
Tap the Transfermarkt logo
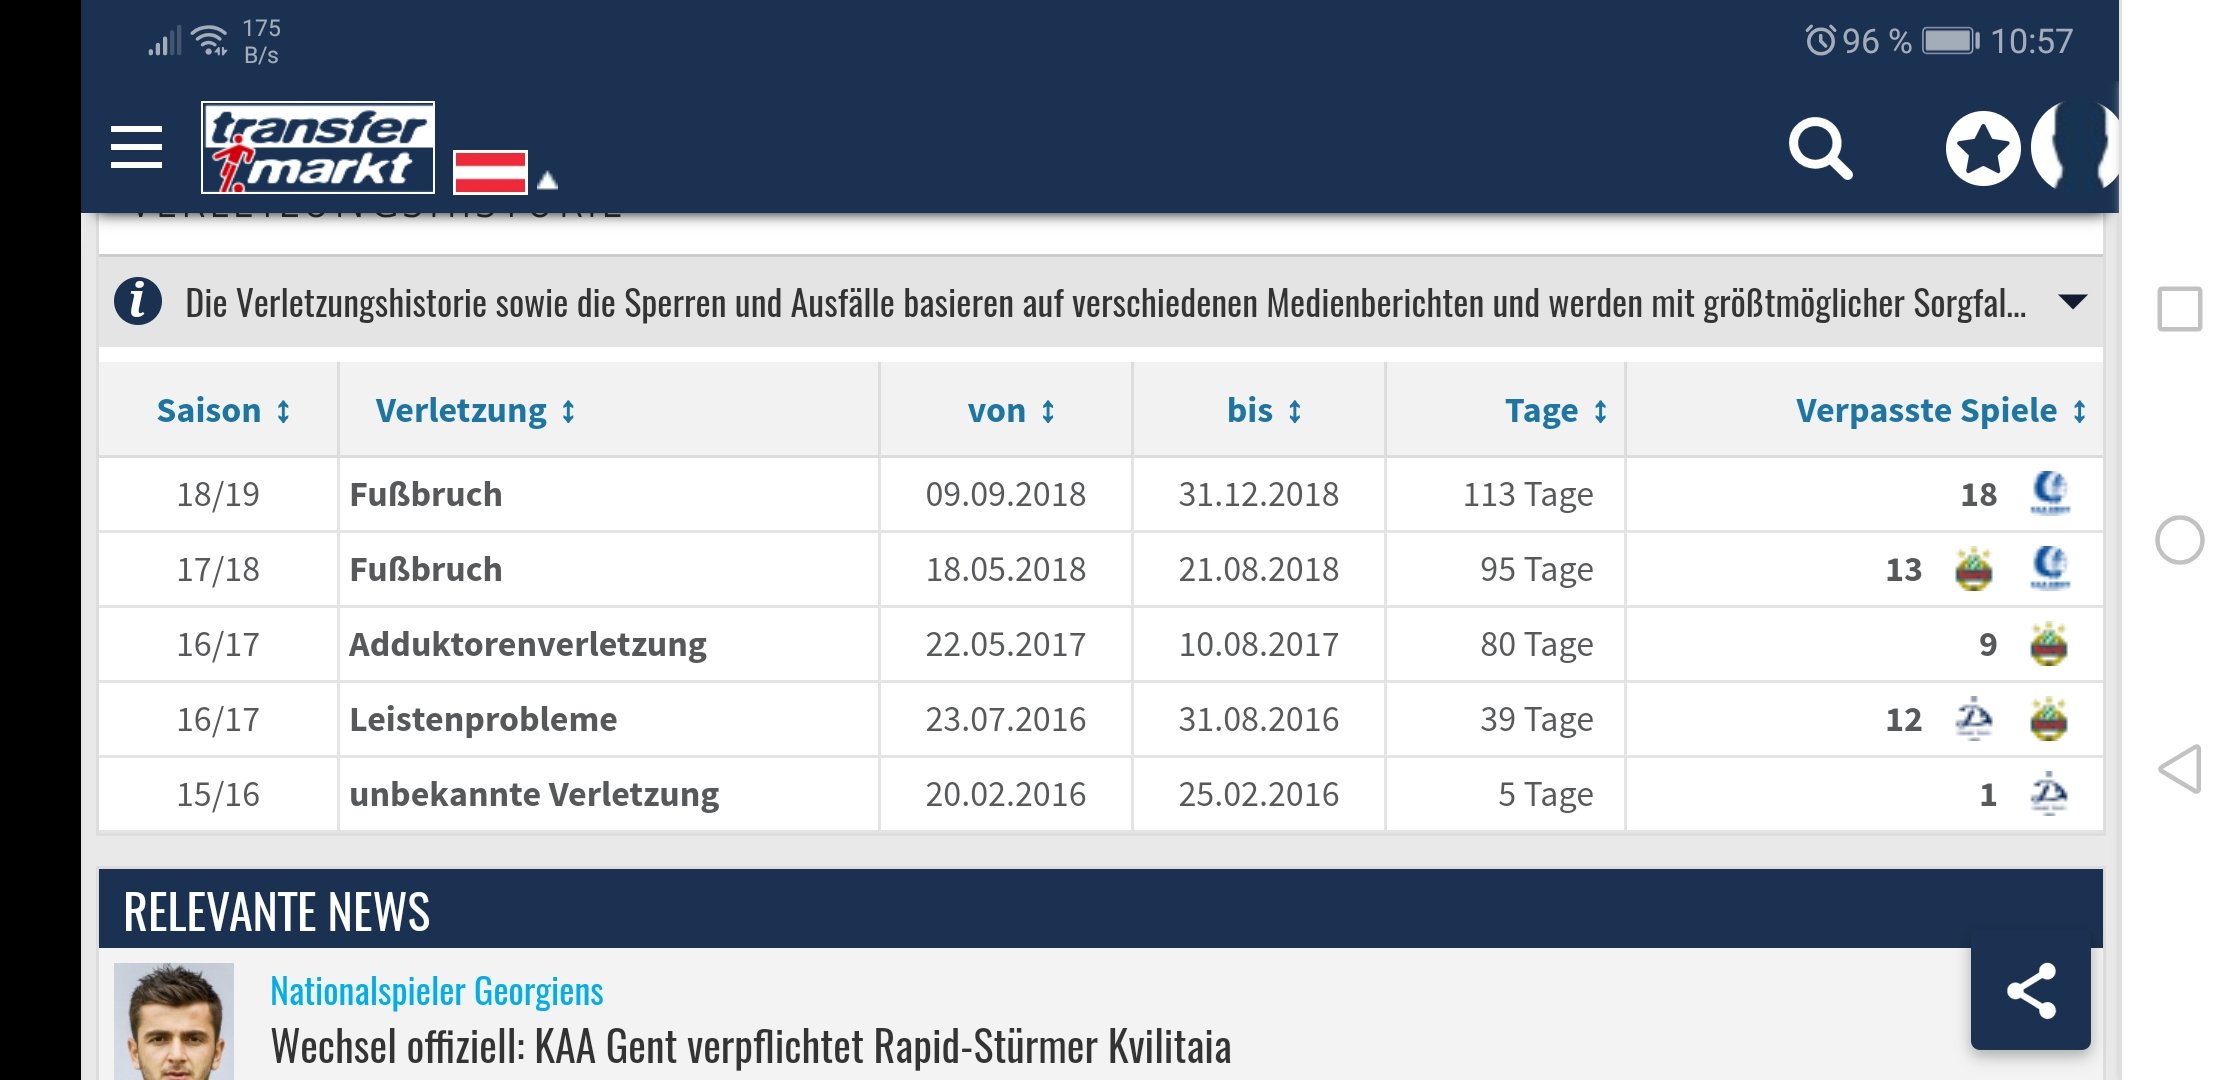pyautogui.click(x=318, y=147)
